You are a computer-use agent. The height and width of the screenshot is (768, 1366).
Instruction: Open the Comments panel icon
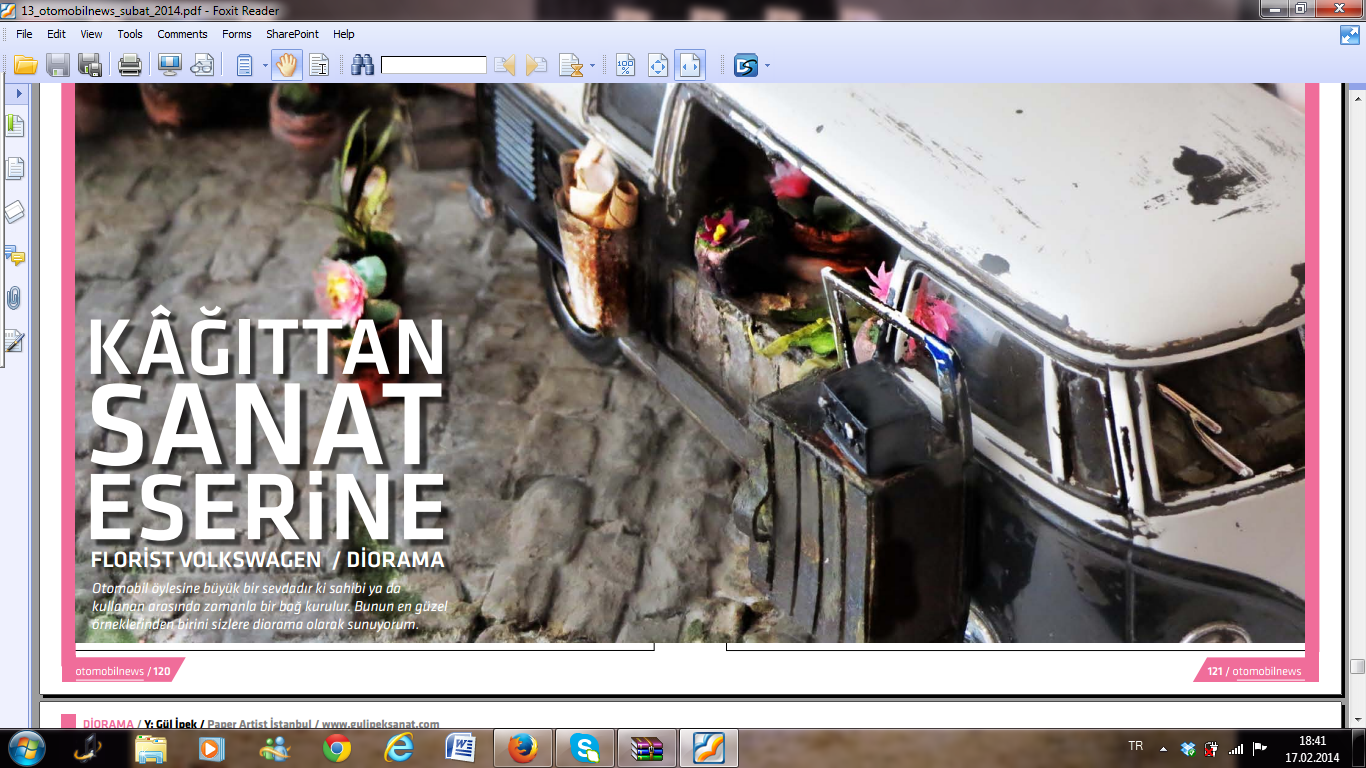[x=14, y=256]
